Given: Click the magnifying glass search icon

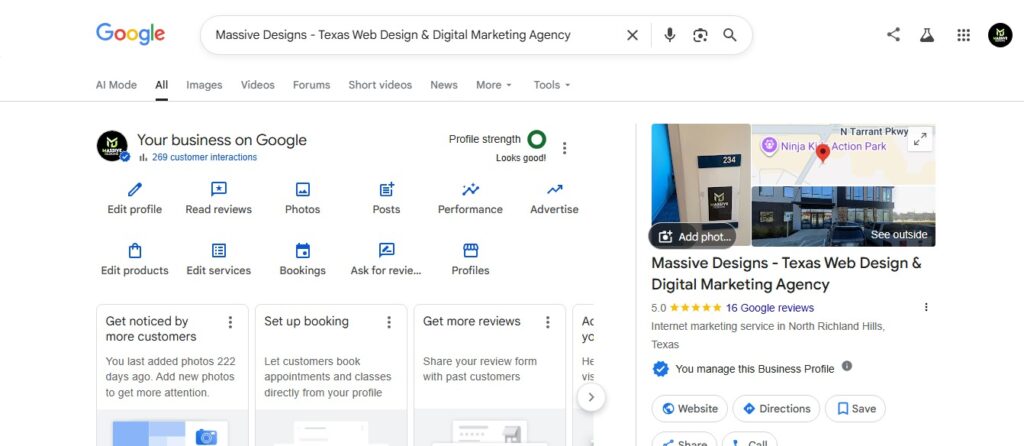Looking at the screenshot, I should 730,35.
